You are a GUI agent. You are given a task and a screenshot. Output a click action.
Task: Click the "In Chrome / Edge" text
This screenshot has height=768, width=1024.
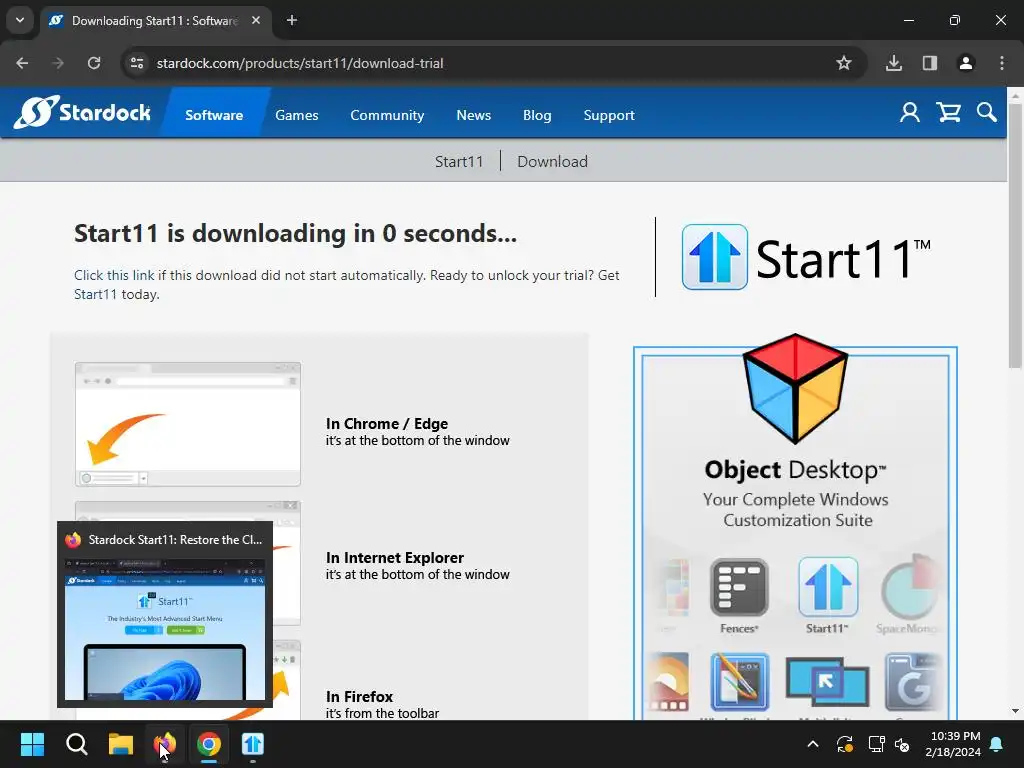pos(387,423)
